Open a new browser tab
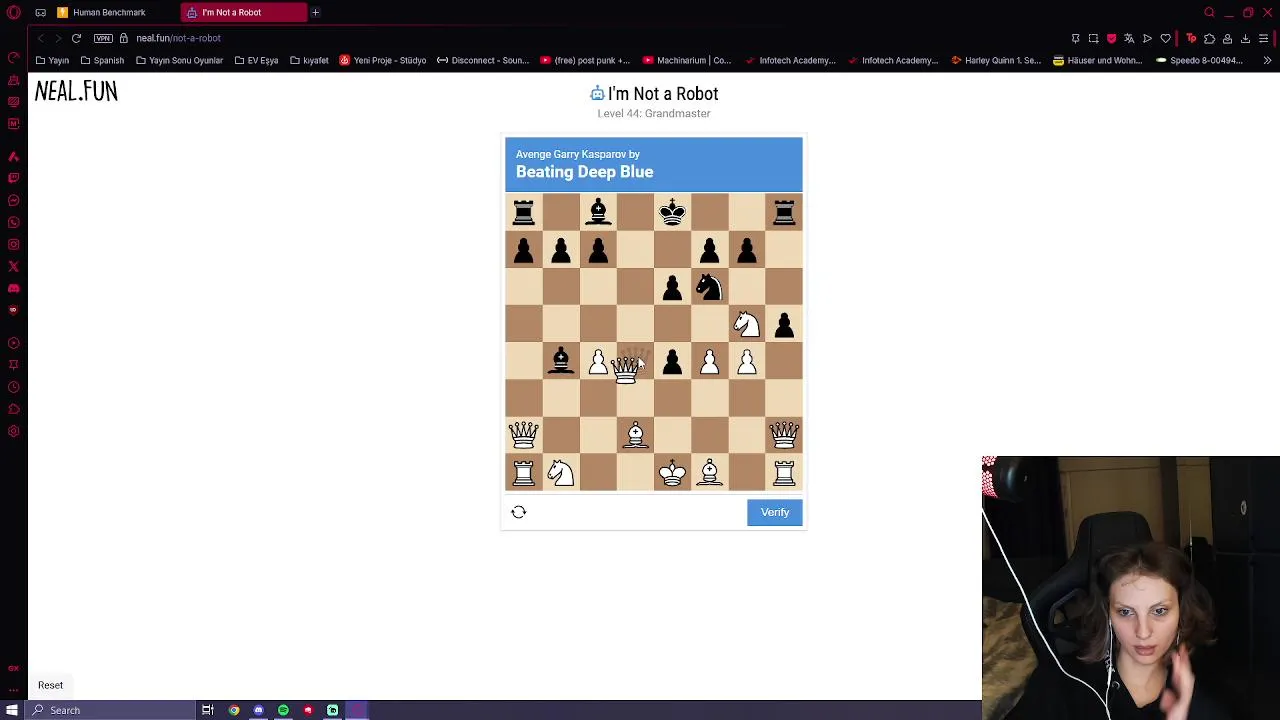This screenshot has height=720, width=1280. pyautogui.click(x=315, y=12)
